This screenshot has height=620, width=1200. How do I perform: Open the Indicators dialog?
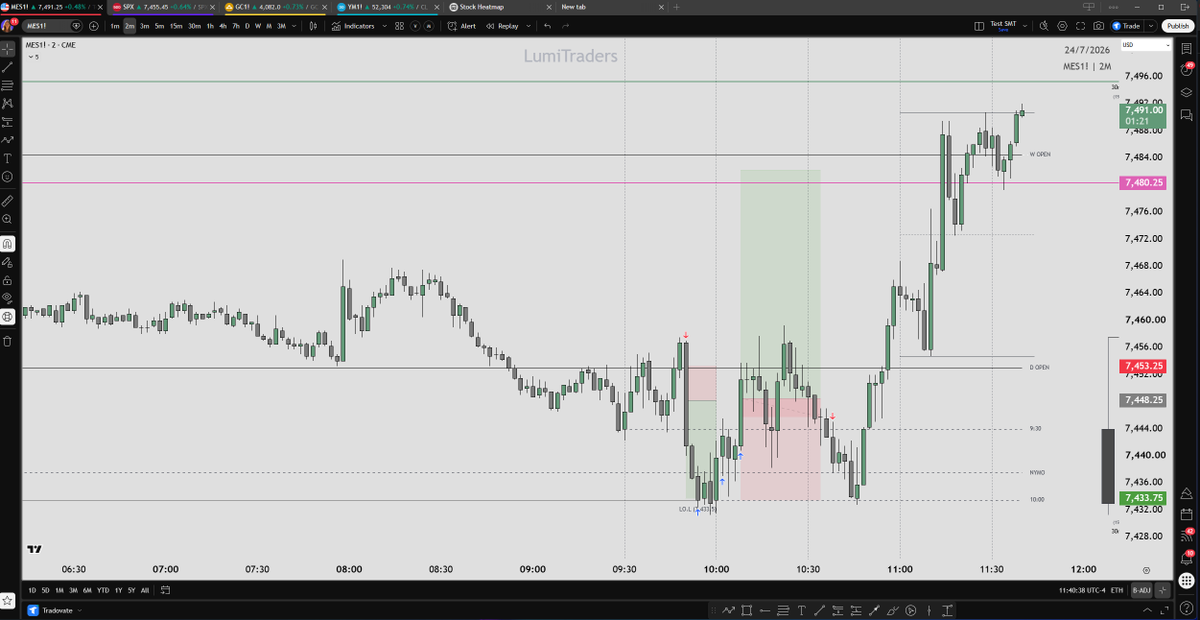point(354,26)
